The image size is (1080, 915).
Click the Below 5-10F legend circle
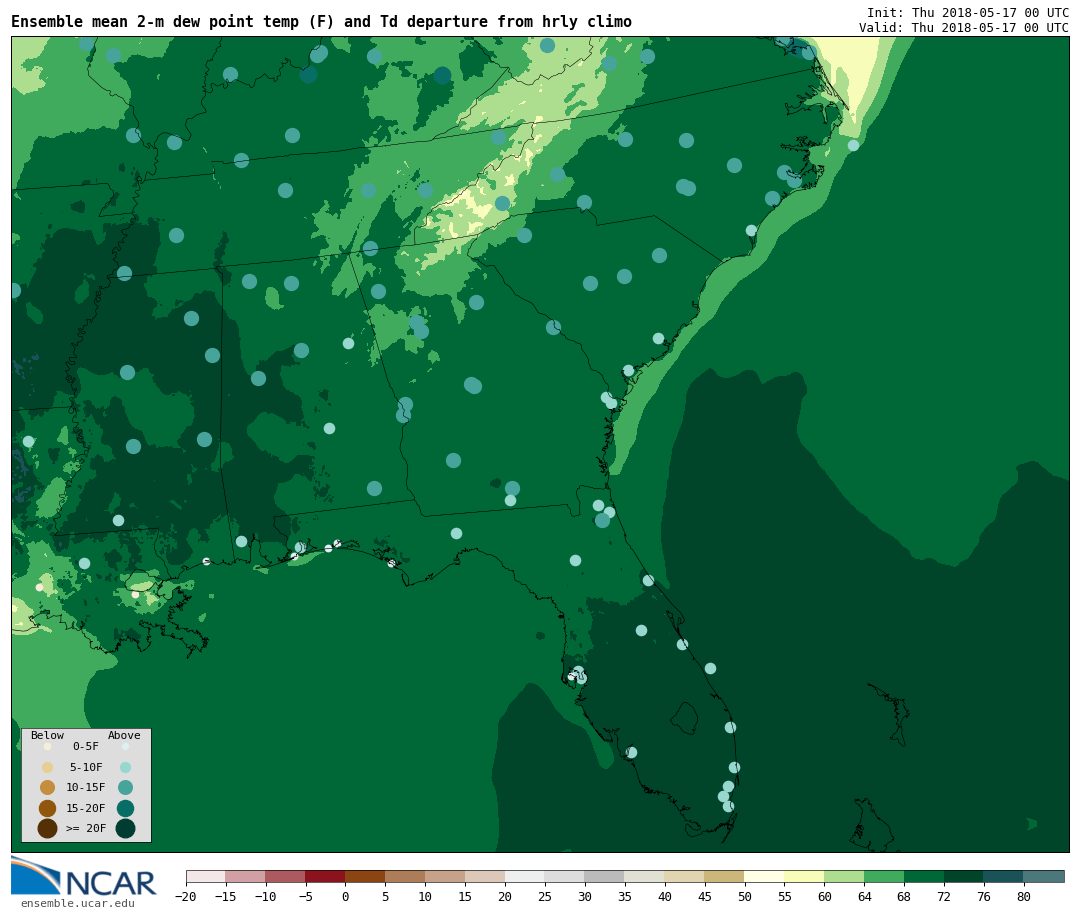[x=48, y=767]
